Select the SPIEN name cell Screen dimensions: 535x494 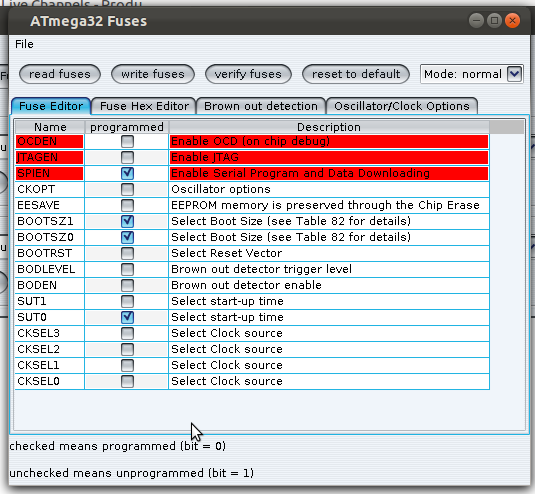pyautogui.click(x=49, y=173)
